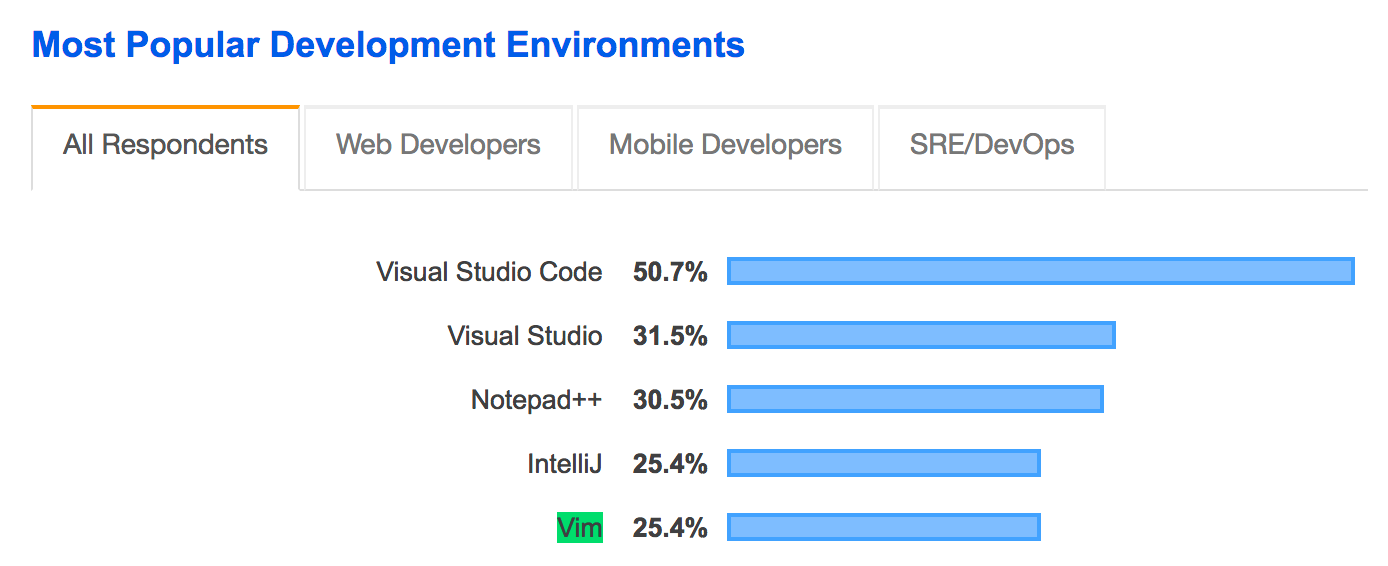This screenshot has width=1388, height=566.
Task: Click the IntelliJ bar
Action: (x=884, y=463)
